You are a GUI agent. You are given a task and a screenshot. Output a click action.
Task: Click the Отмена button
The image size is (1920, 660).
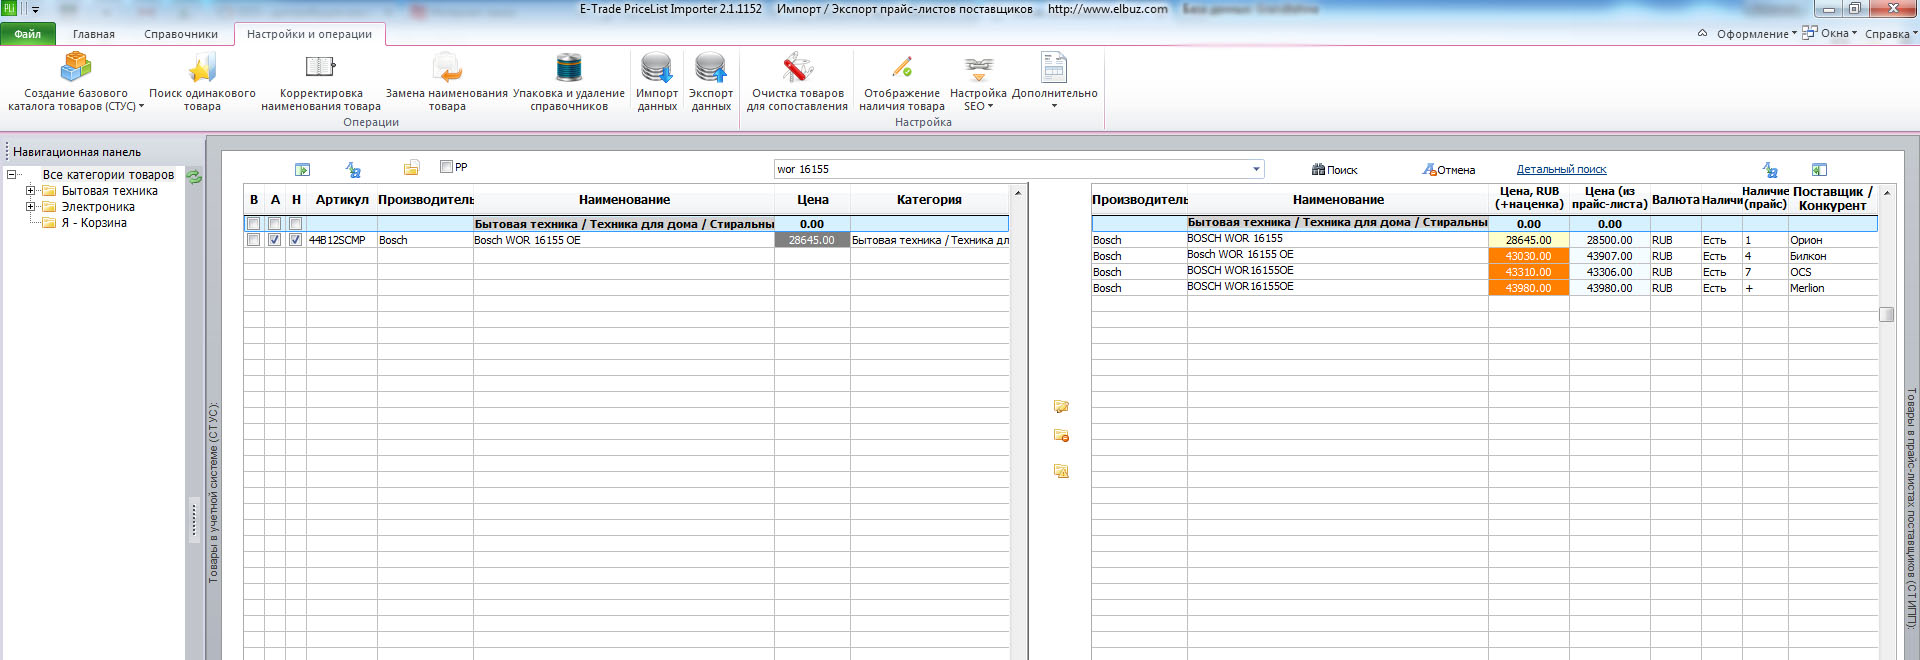click(1449, 170)
